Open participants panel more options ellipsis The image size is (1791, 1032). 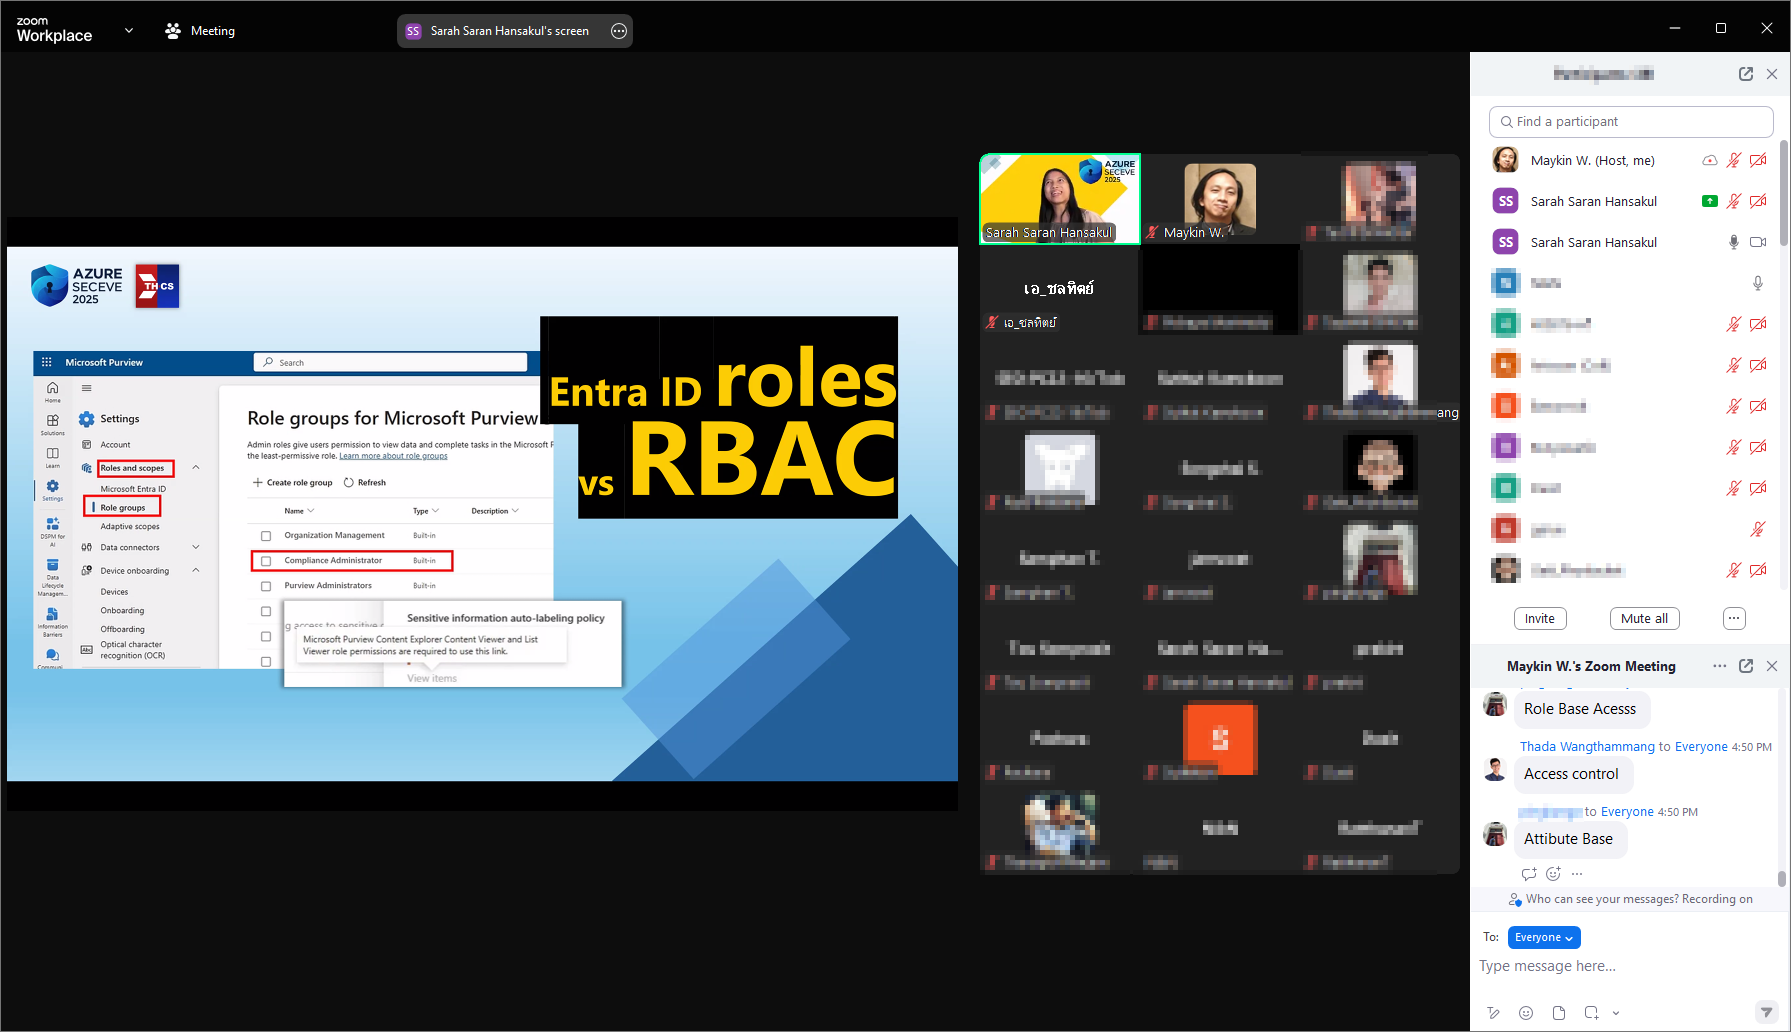[x=1734, y=619]
